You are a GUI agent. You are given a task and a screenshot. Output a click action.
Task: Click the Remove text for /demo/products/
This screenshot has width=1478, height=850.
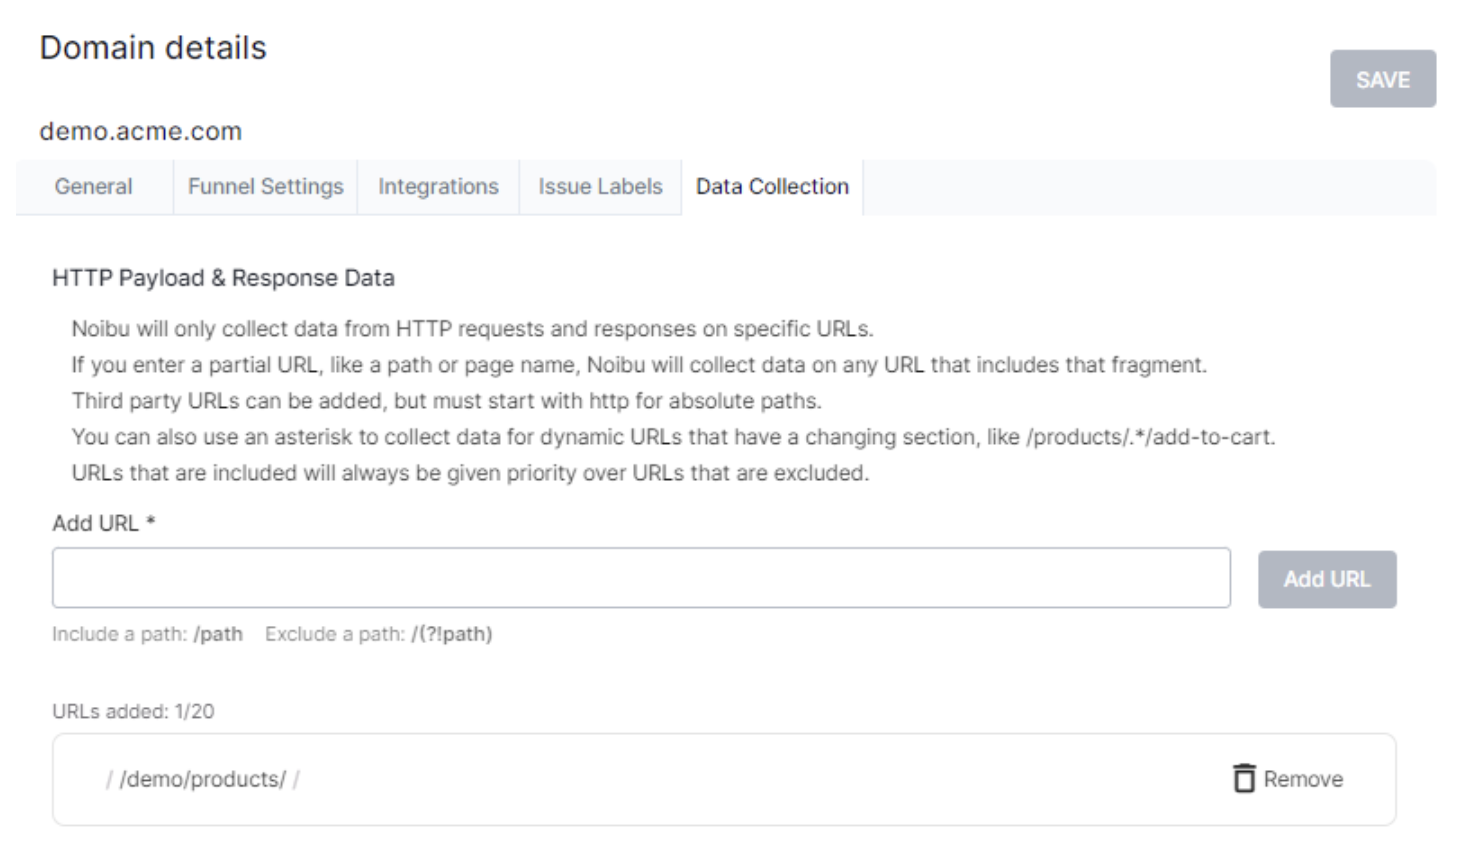tap(1302, 779)
